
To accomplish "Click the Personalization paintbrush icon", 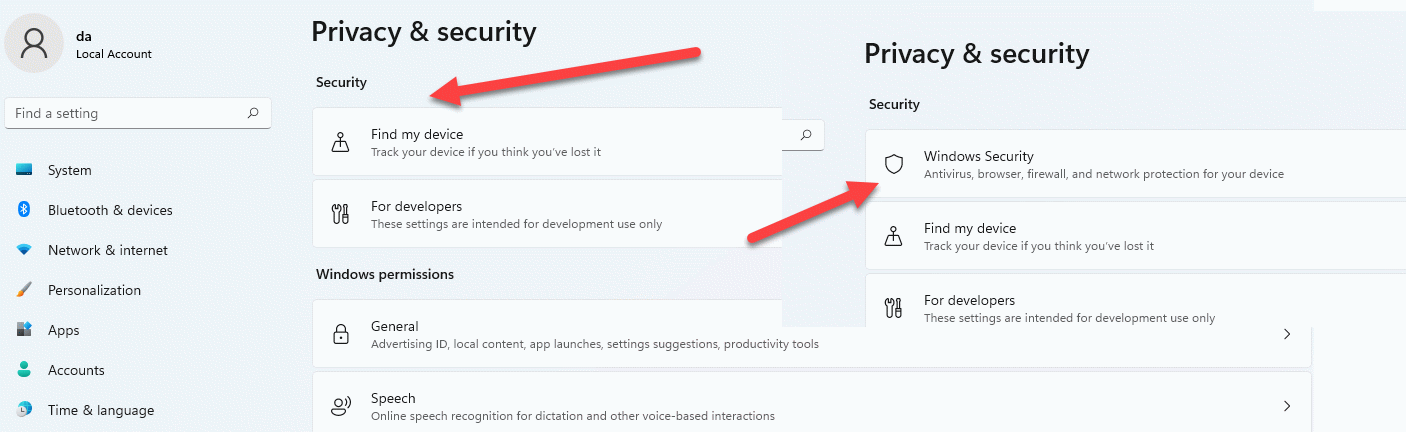I will (25, 290).
